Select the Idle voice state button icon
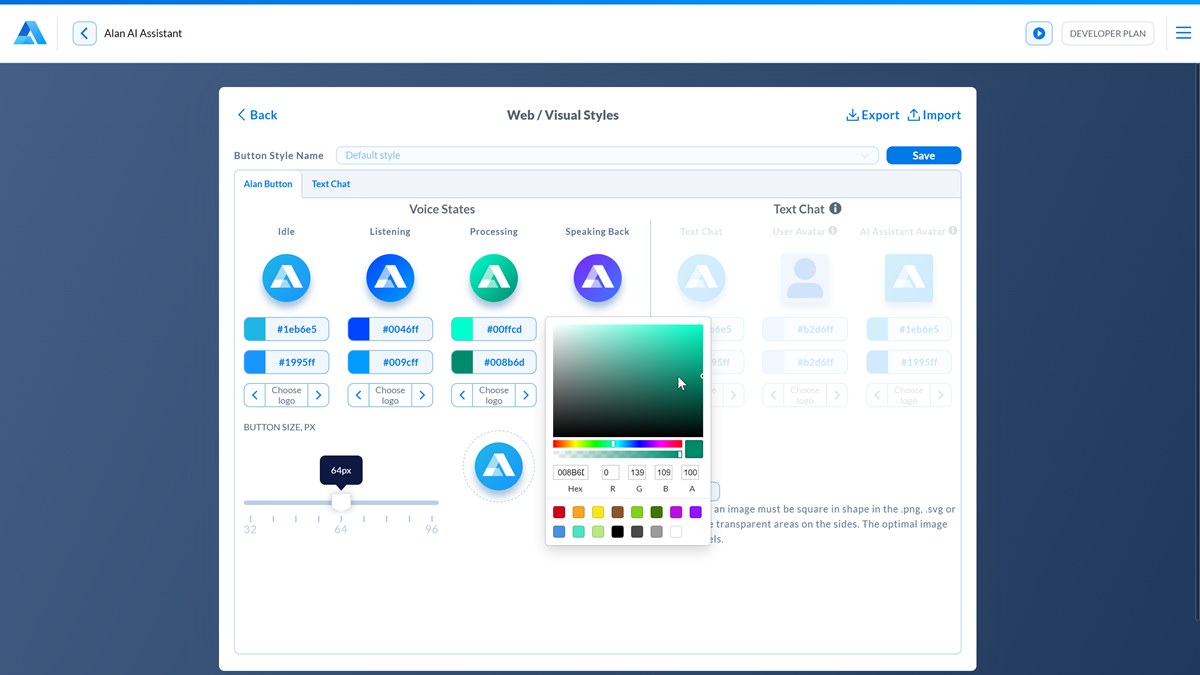This screenshot has height=675, width=1200. coord(286,278)
